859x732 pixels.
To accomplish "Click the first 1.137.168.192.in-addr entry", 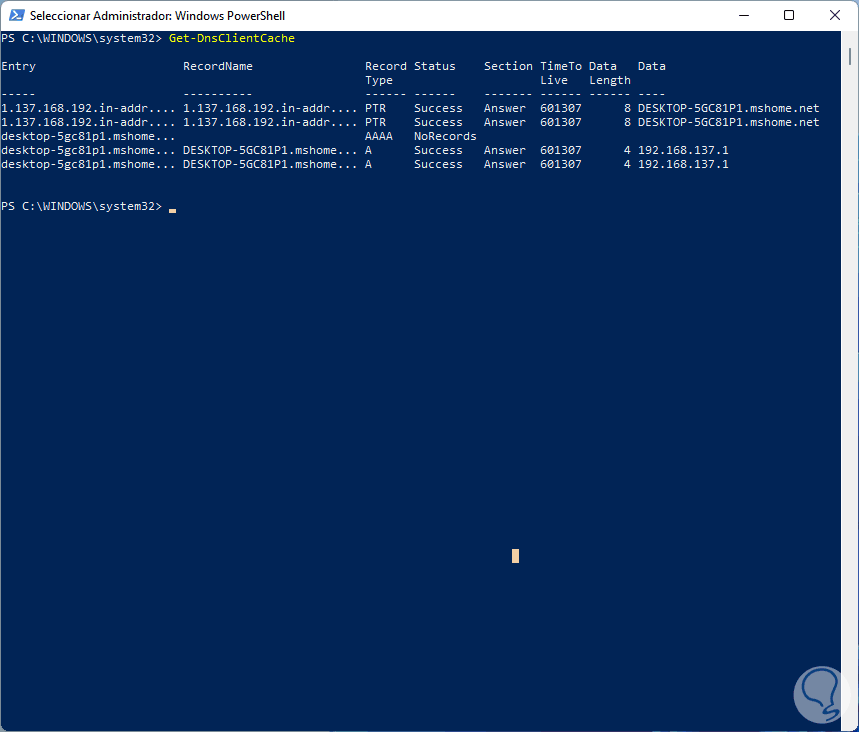I will pos(88,108).
